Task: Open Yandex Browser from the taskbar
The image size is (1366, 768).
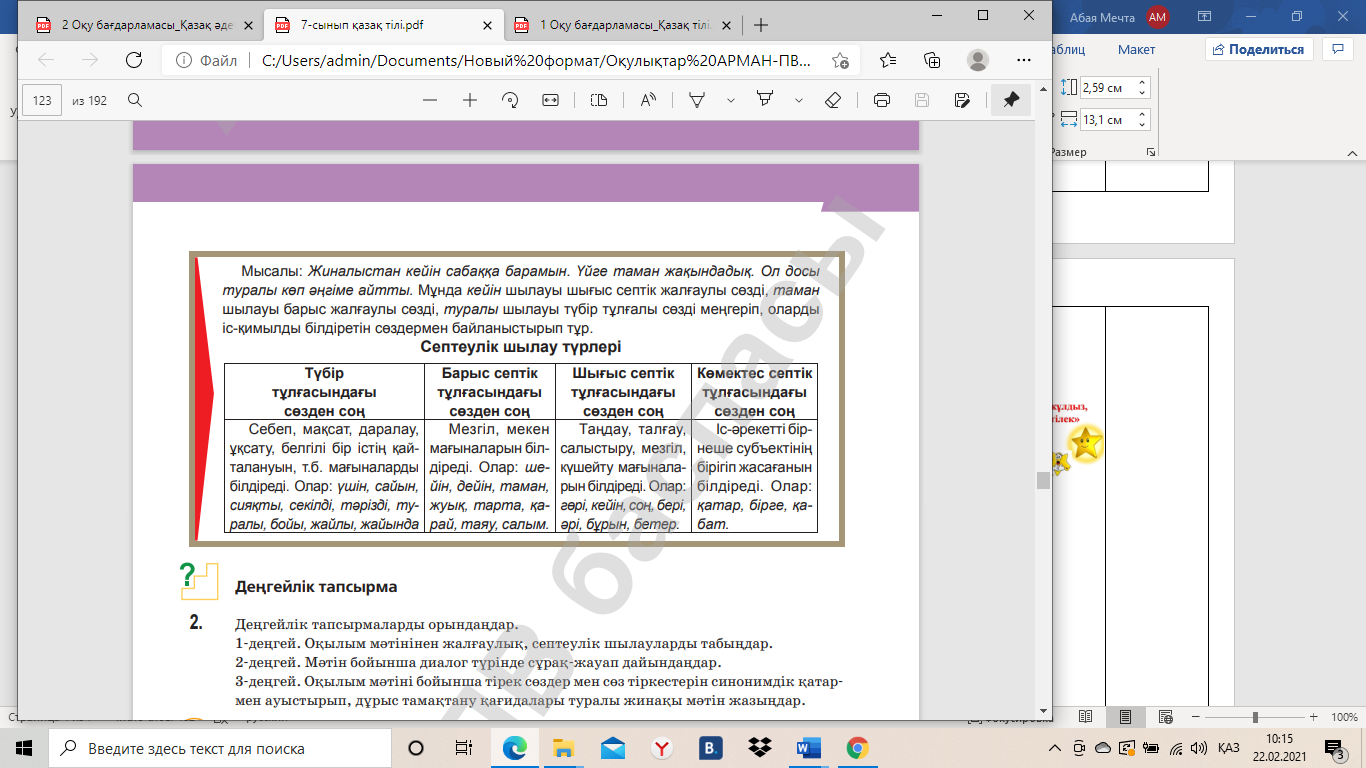Action: [x=662, y=748]
